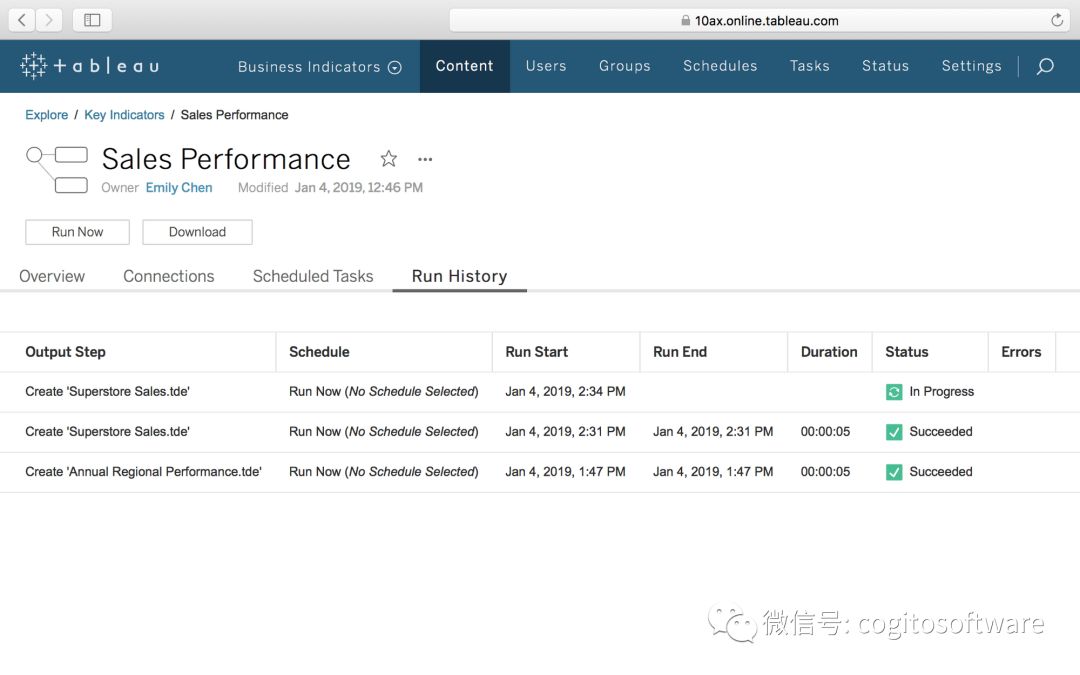
Task: Click the Succeeded checkmark in the 2:31 PM row
Action: coord(894,432)
